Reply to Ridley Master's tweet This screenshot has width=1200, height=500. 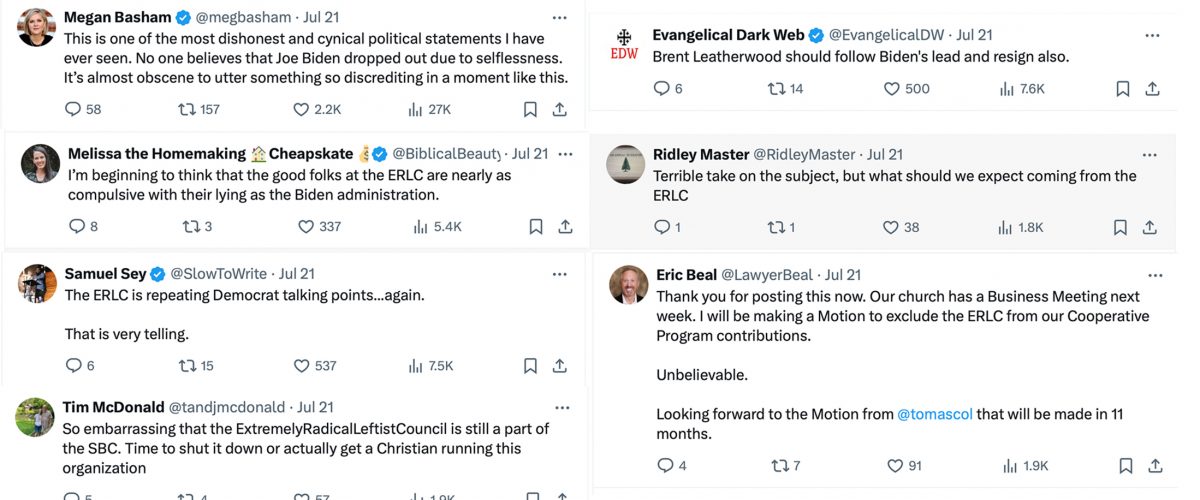click(662, 228)
